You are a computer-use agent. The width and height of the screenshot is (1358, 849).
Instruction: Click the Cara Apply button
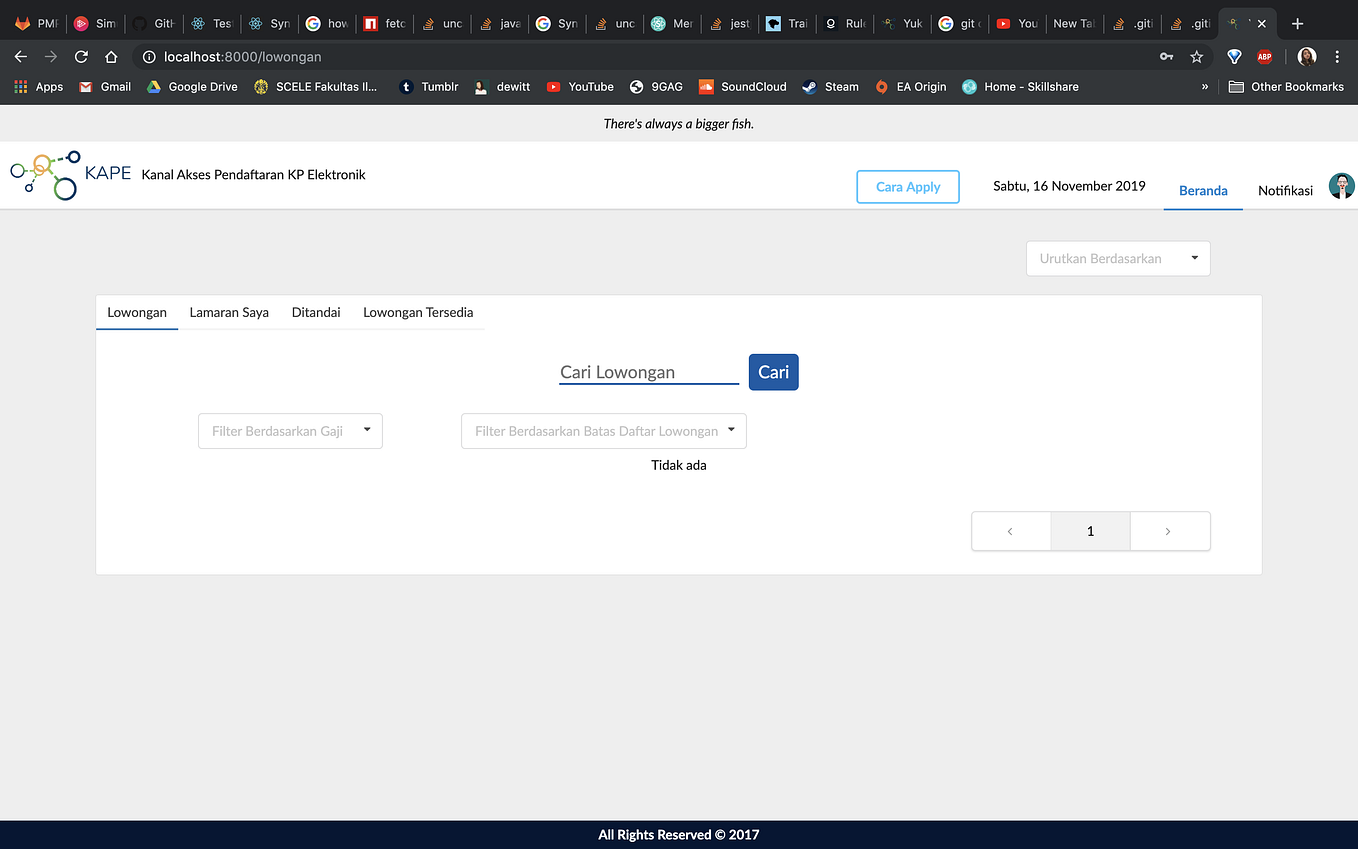pos(908,187)
